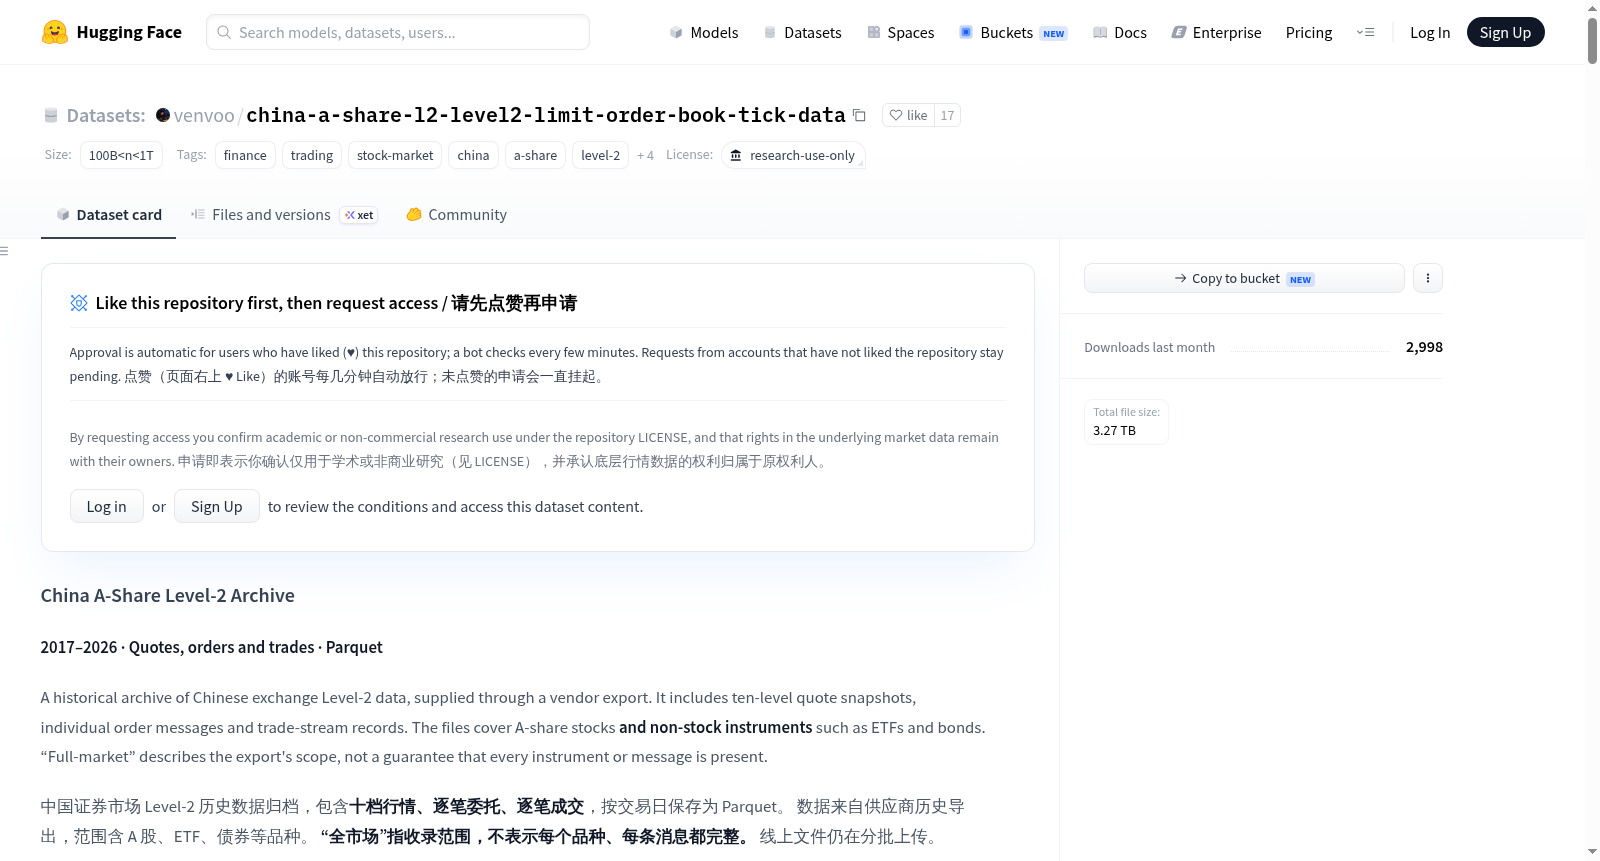Open the three-dot options menu
Screen dimensions: 1600x861
coord(1428,278)
